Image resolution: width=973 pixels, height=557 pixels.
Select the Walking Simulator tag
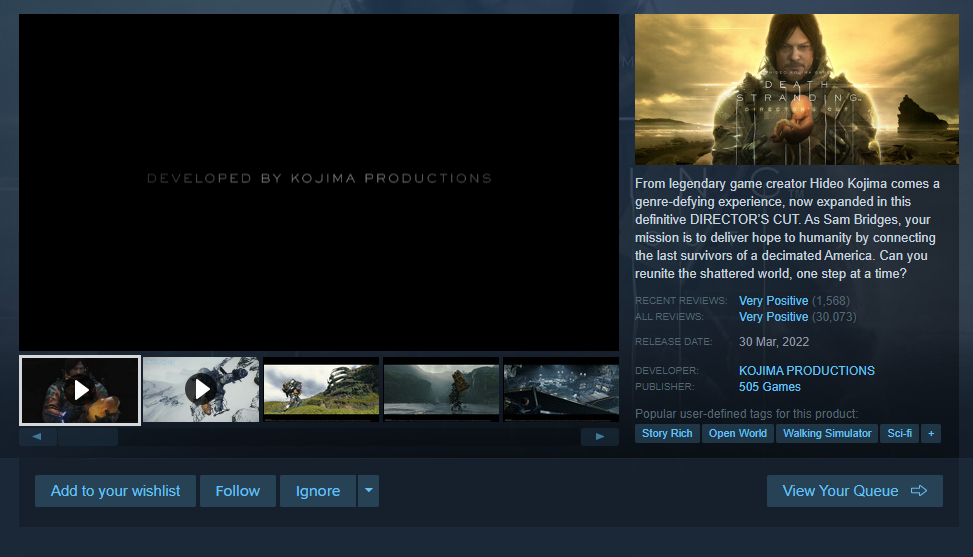point(827,434)
